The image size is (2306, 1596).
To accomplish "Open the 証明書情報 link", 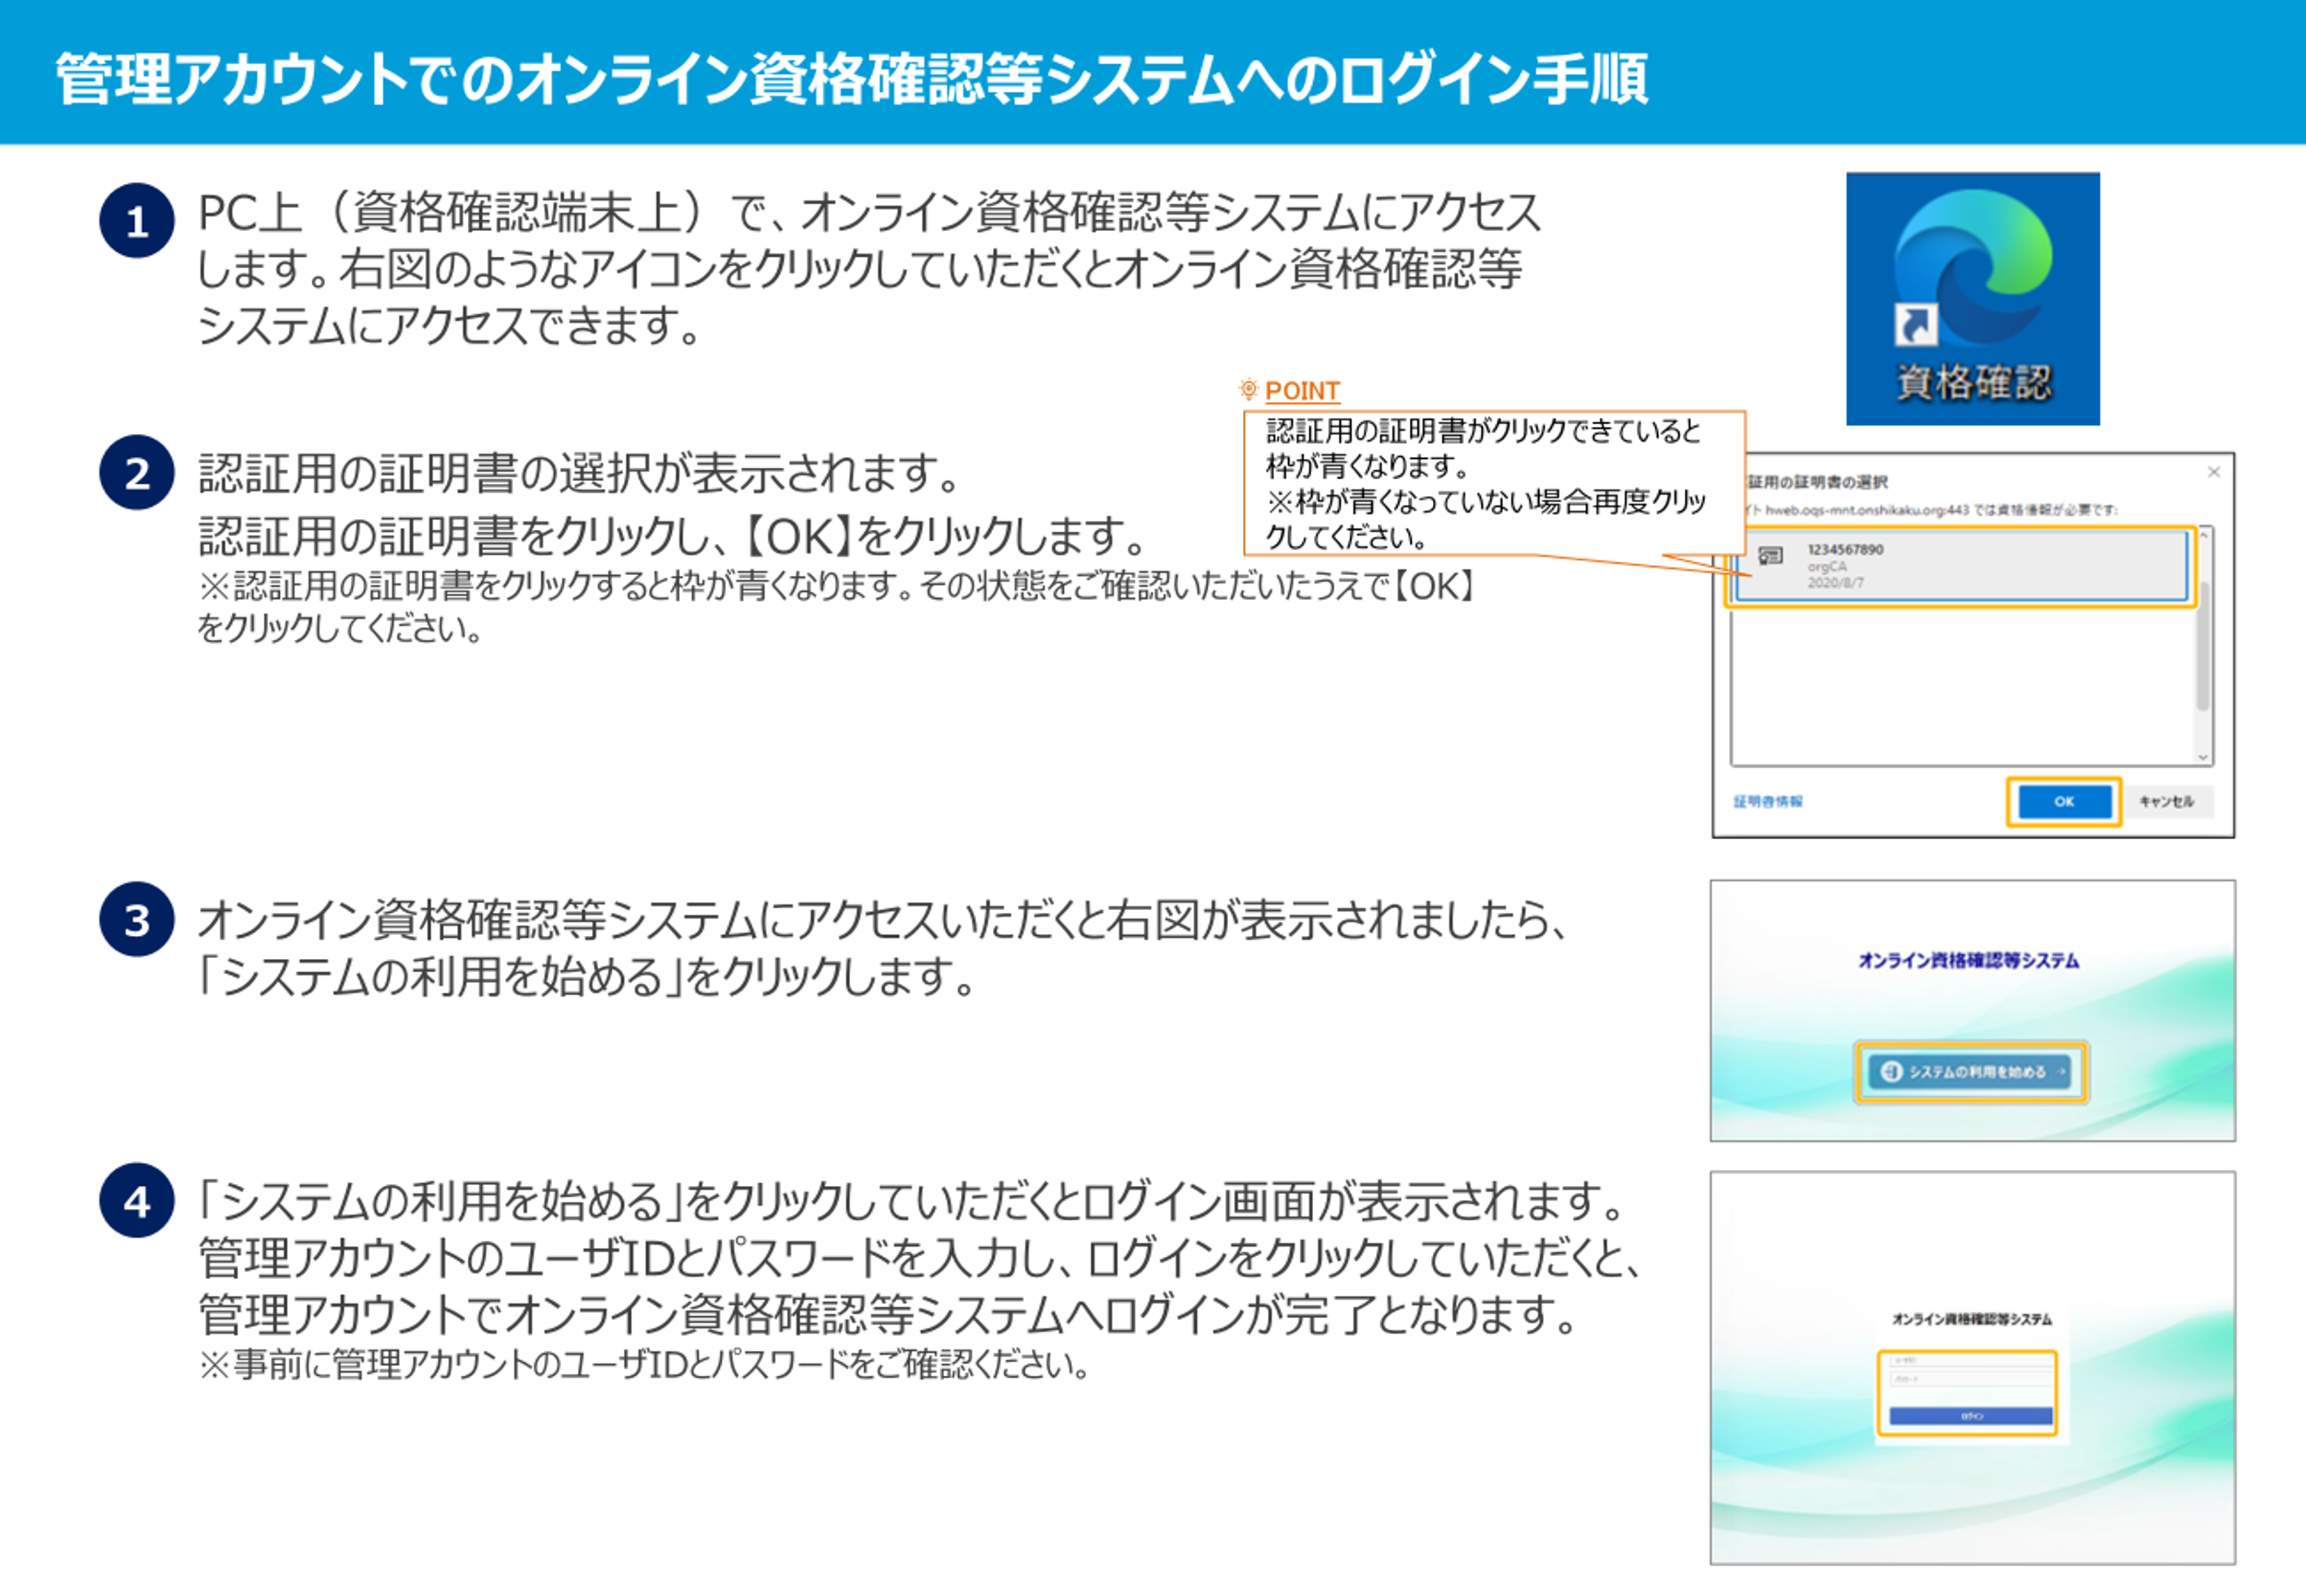I will 1767,801.
